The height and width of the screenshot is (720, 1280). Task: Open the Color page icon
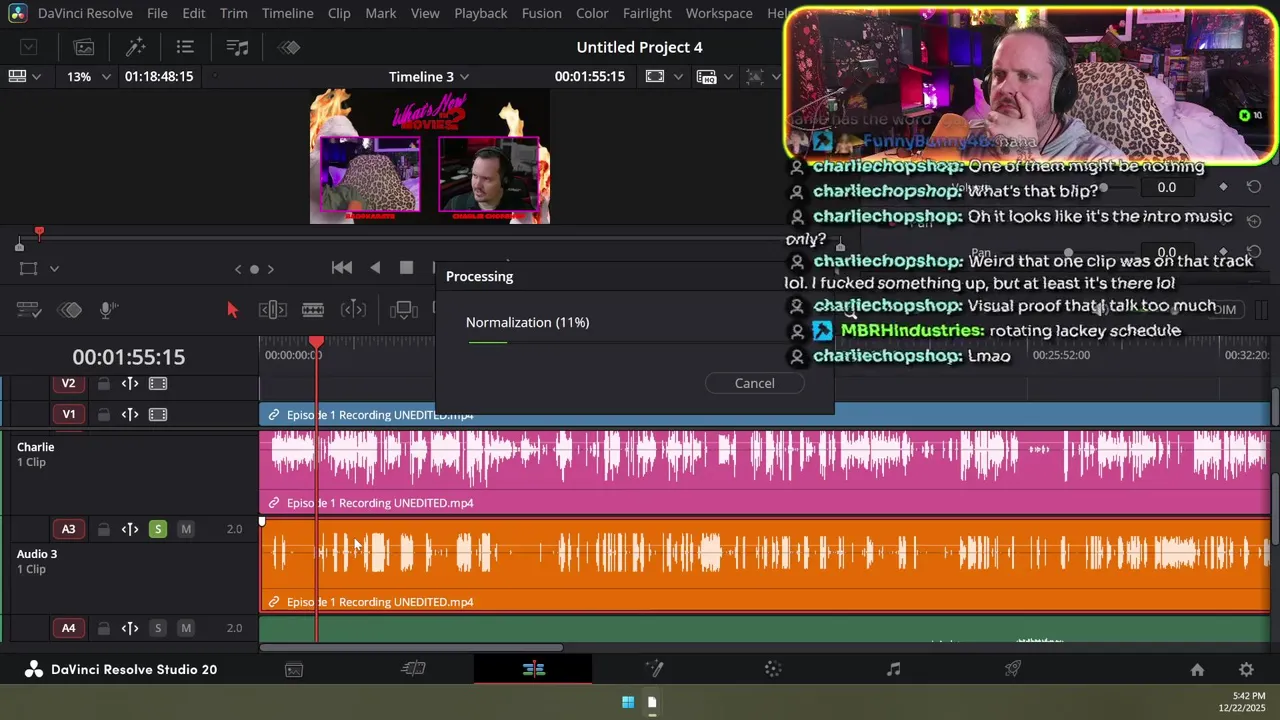click(x=773, y=670)
